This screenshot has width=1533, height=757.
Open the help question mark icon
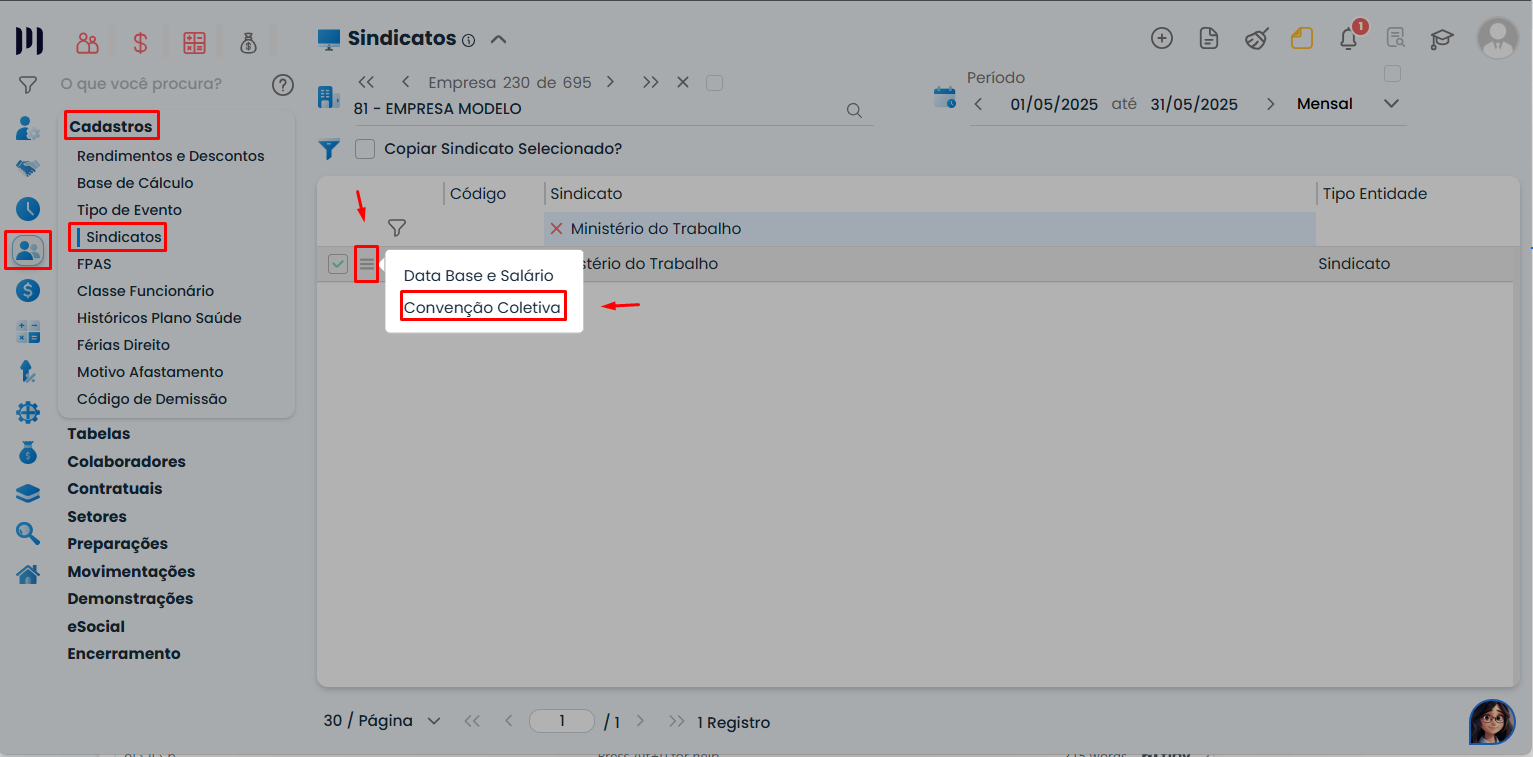[x=283, y=85]
